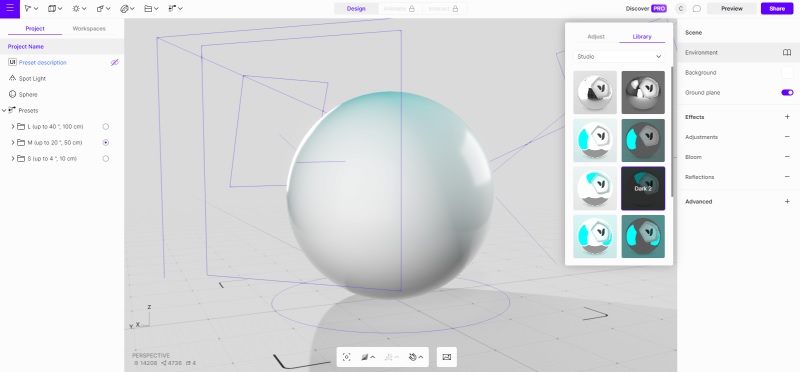Viewport: 800px width, 372px height.
Task: Select the S (up to 4") preset radio
Action: pos(106,159)
